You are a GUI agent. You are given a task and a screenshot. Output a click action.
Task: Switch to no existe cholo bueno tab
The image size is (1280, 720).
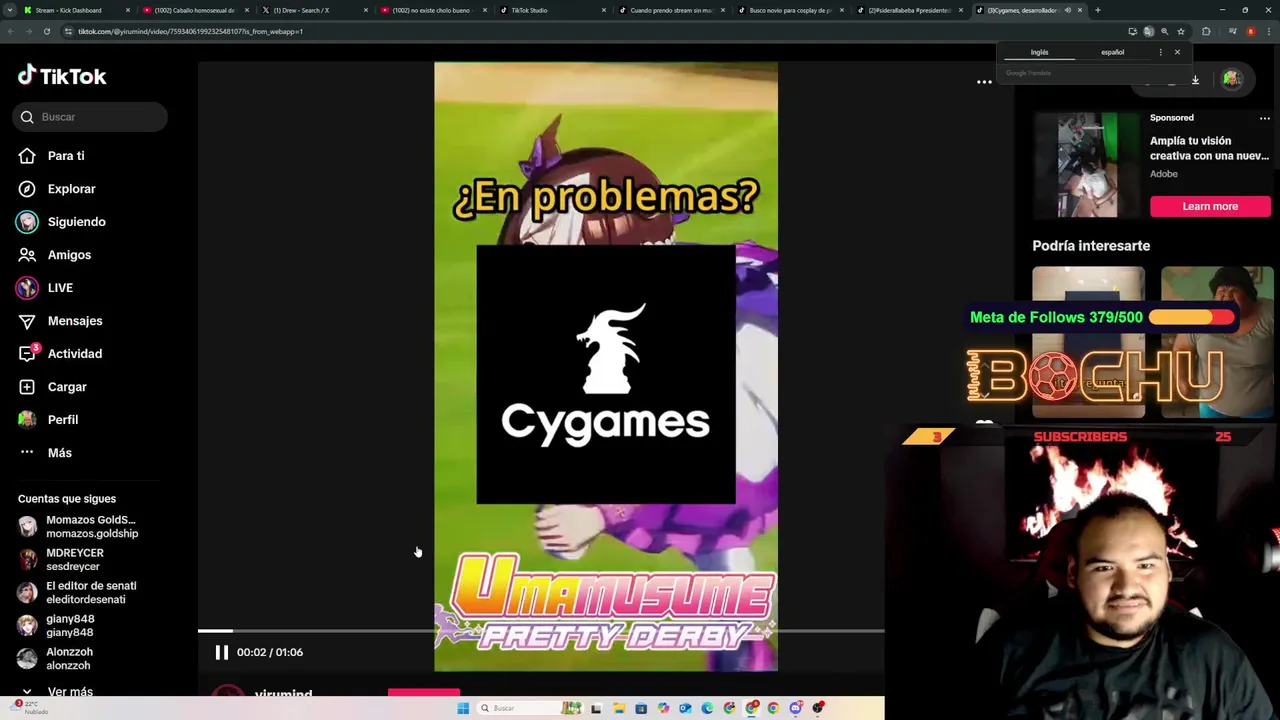(x=433, y=10)
